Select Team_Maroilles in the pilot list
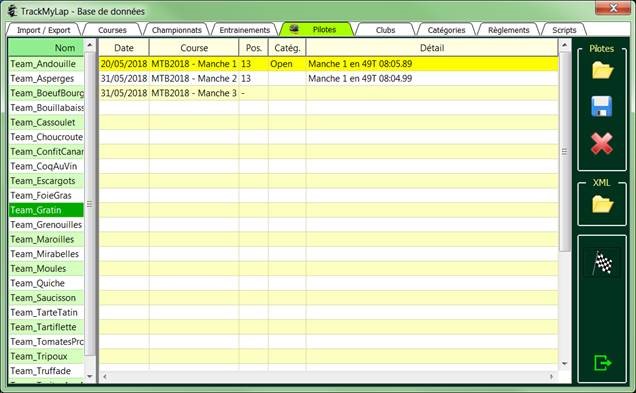Image resolution: width=636 pixels, height=393 pixels. [x=46, y=239]
